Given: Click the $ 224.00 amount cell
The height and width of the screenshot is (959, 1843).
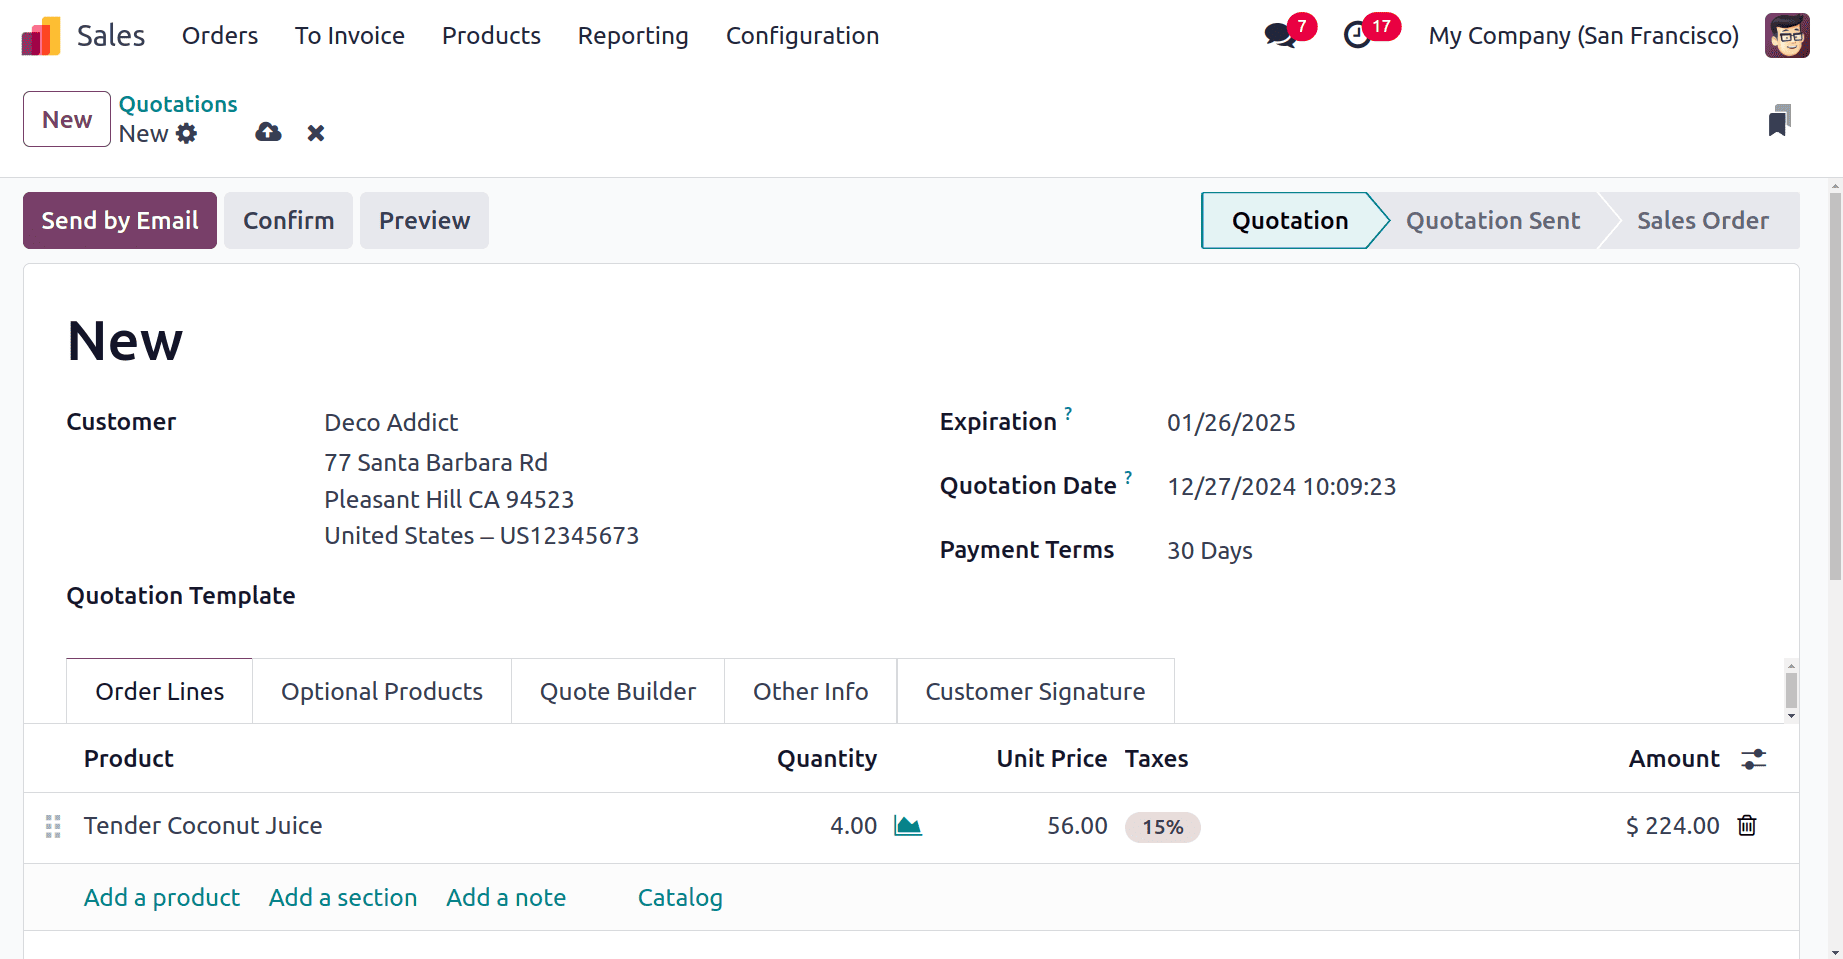Looking at the screenshot, I should 1672,826.
